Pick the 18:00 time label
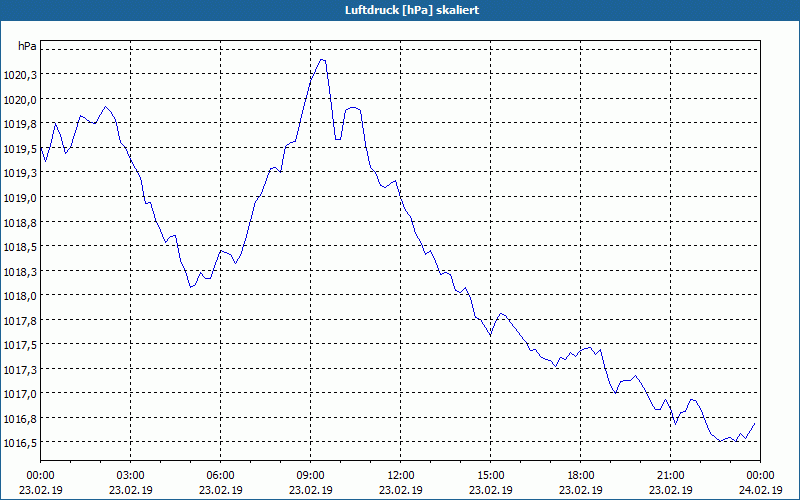This screenshot has height=500, width=800. click(x=581, y=476)
